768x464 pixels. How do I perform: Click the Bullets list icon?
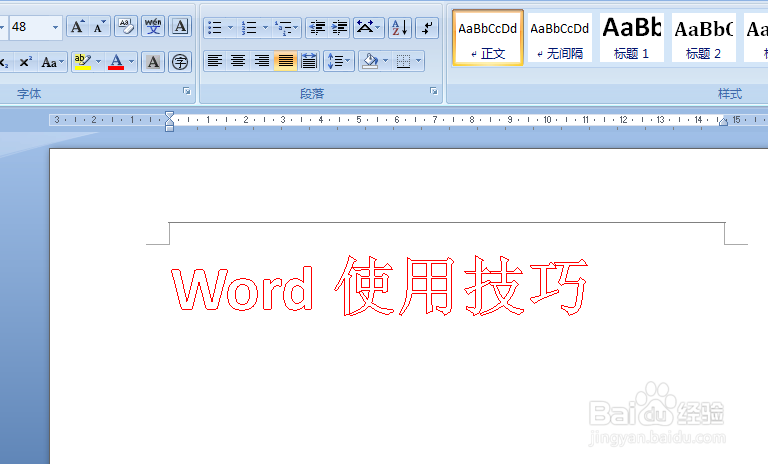(x=215, y=27)
